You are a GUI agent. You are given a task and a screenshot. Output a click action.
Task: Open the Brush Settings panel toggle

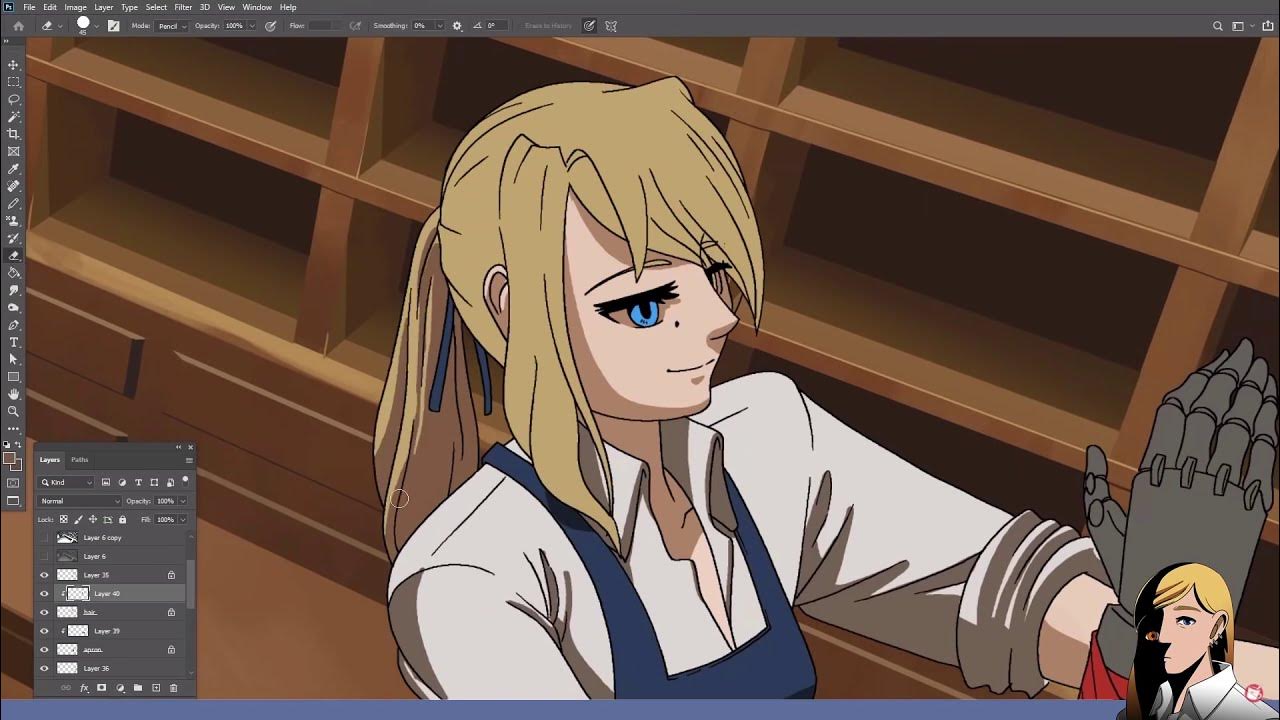(x=113, y=26)
